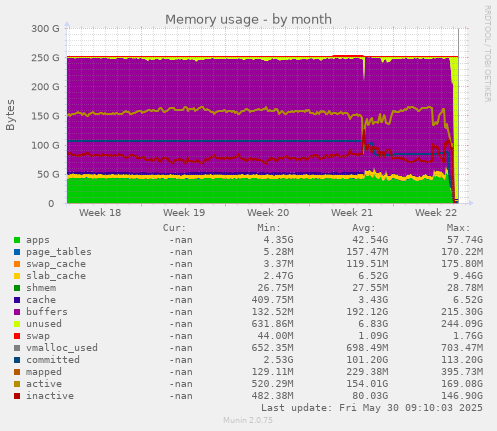Click the purple buffers legend swatch
Image resolution: width=497 pixels, height=431 pixels.
(17, 312)
